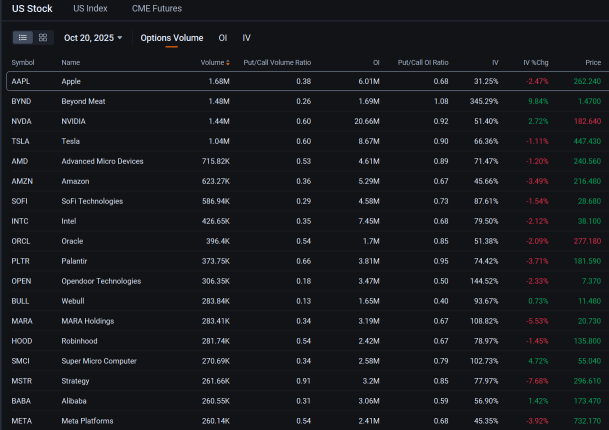Sort by IV %Chg column header
The image size is (609, 430).
(x=536, y=62)
